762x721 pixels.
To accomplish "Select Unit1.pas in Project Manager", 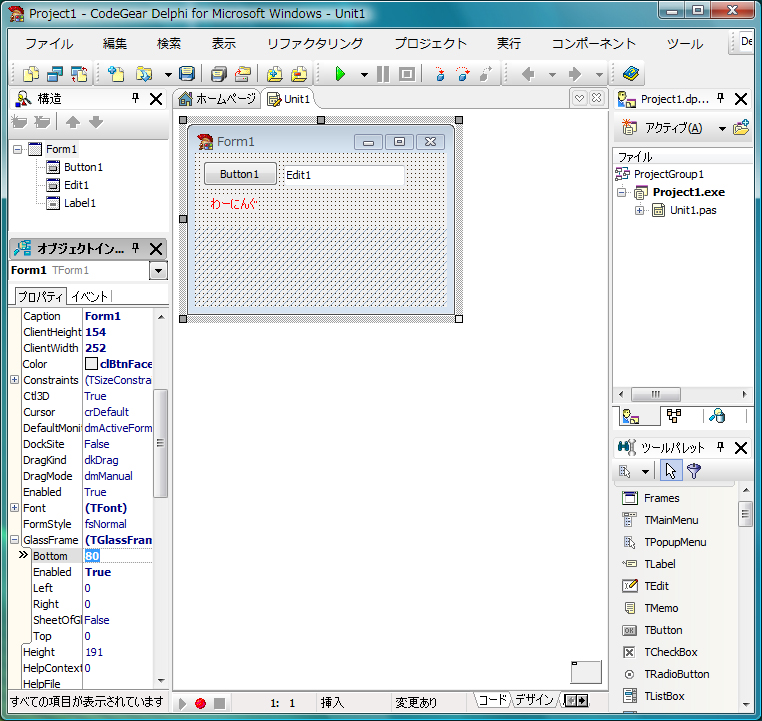I will point(693,210).
